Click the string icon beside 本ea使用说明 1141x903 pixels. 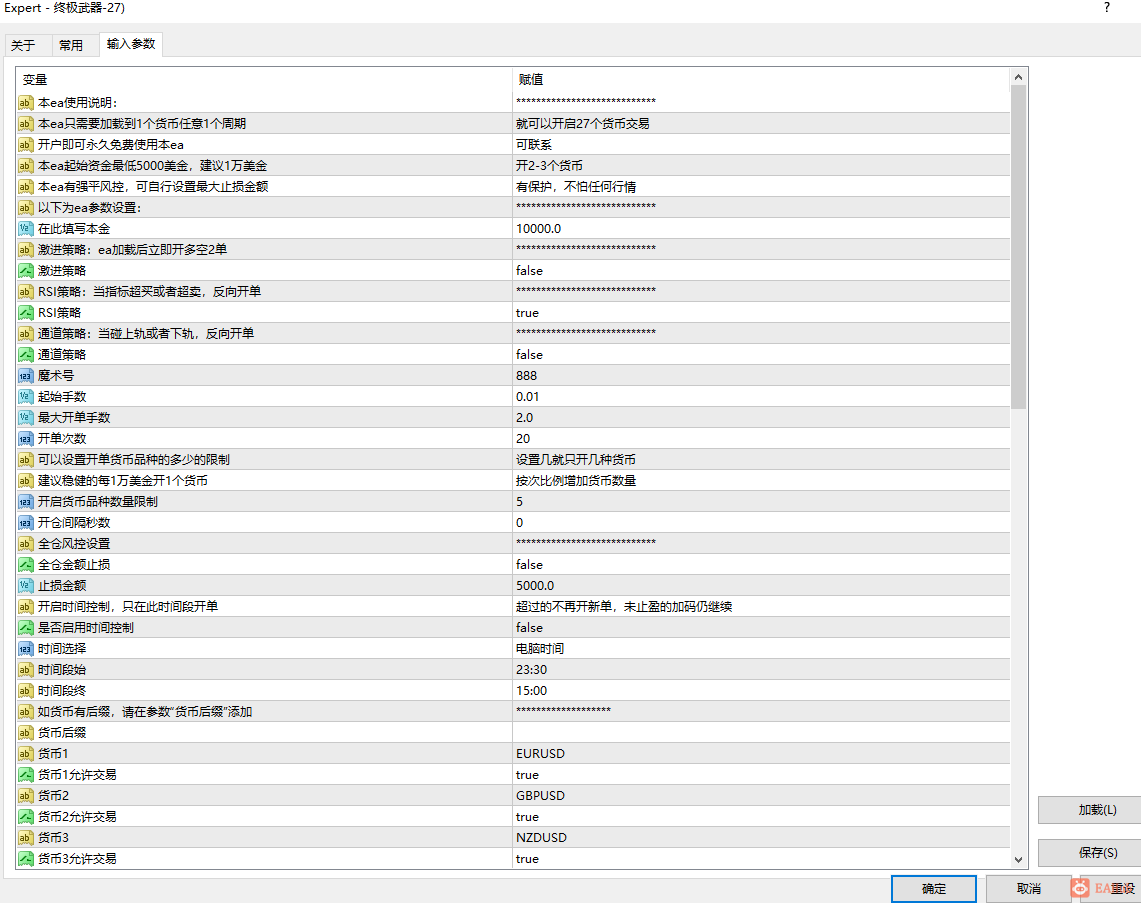click(x=25, y=103)
